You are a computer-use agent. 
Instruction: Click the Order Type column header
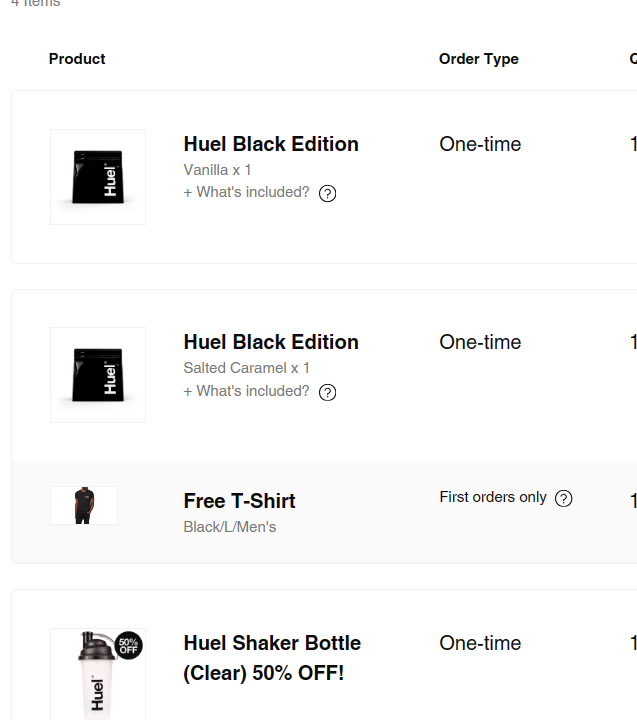pos(479,59)
